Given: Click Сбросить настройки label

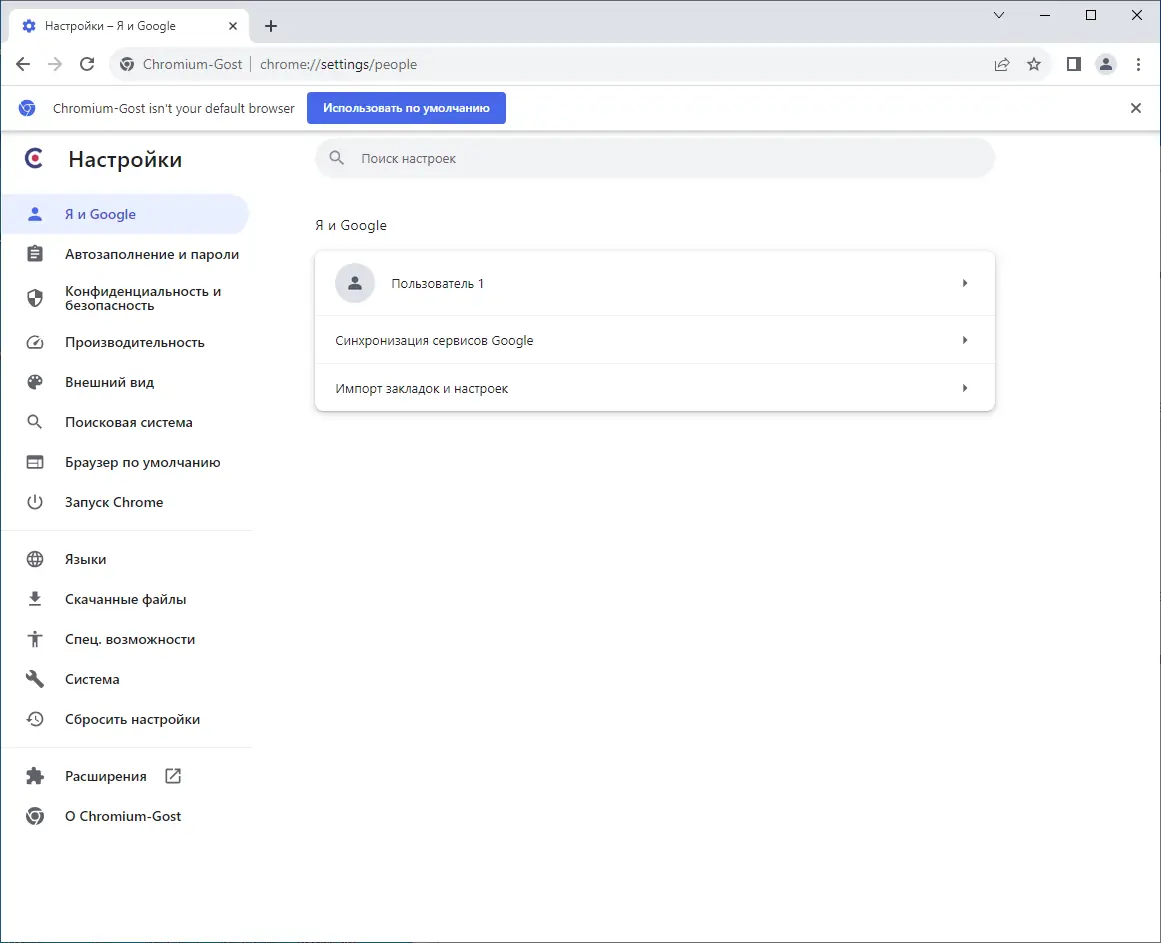Looking at the screenshot, I should click(x=133, y=719).
